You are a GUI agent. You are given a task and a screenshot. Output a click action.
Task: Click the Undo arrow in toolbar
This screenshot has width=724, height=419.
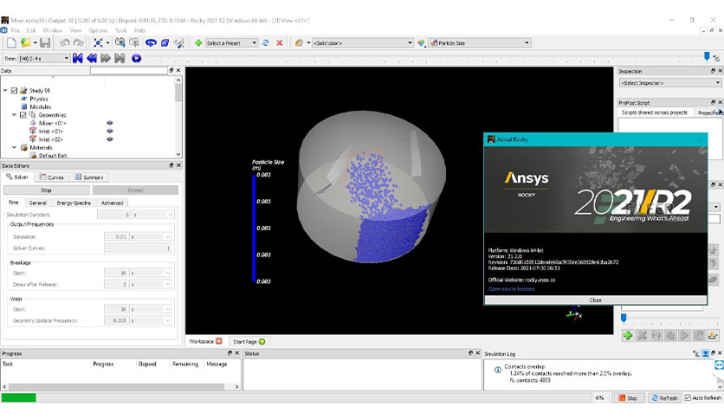click(x=64, y=43)
